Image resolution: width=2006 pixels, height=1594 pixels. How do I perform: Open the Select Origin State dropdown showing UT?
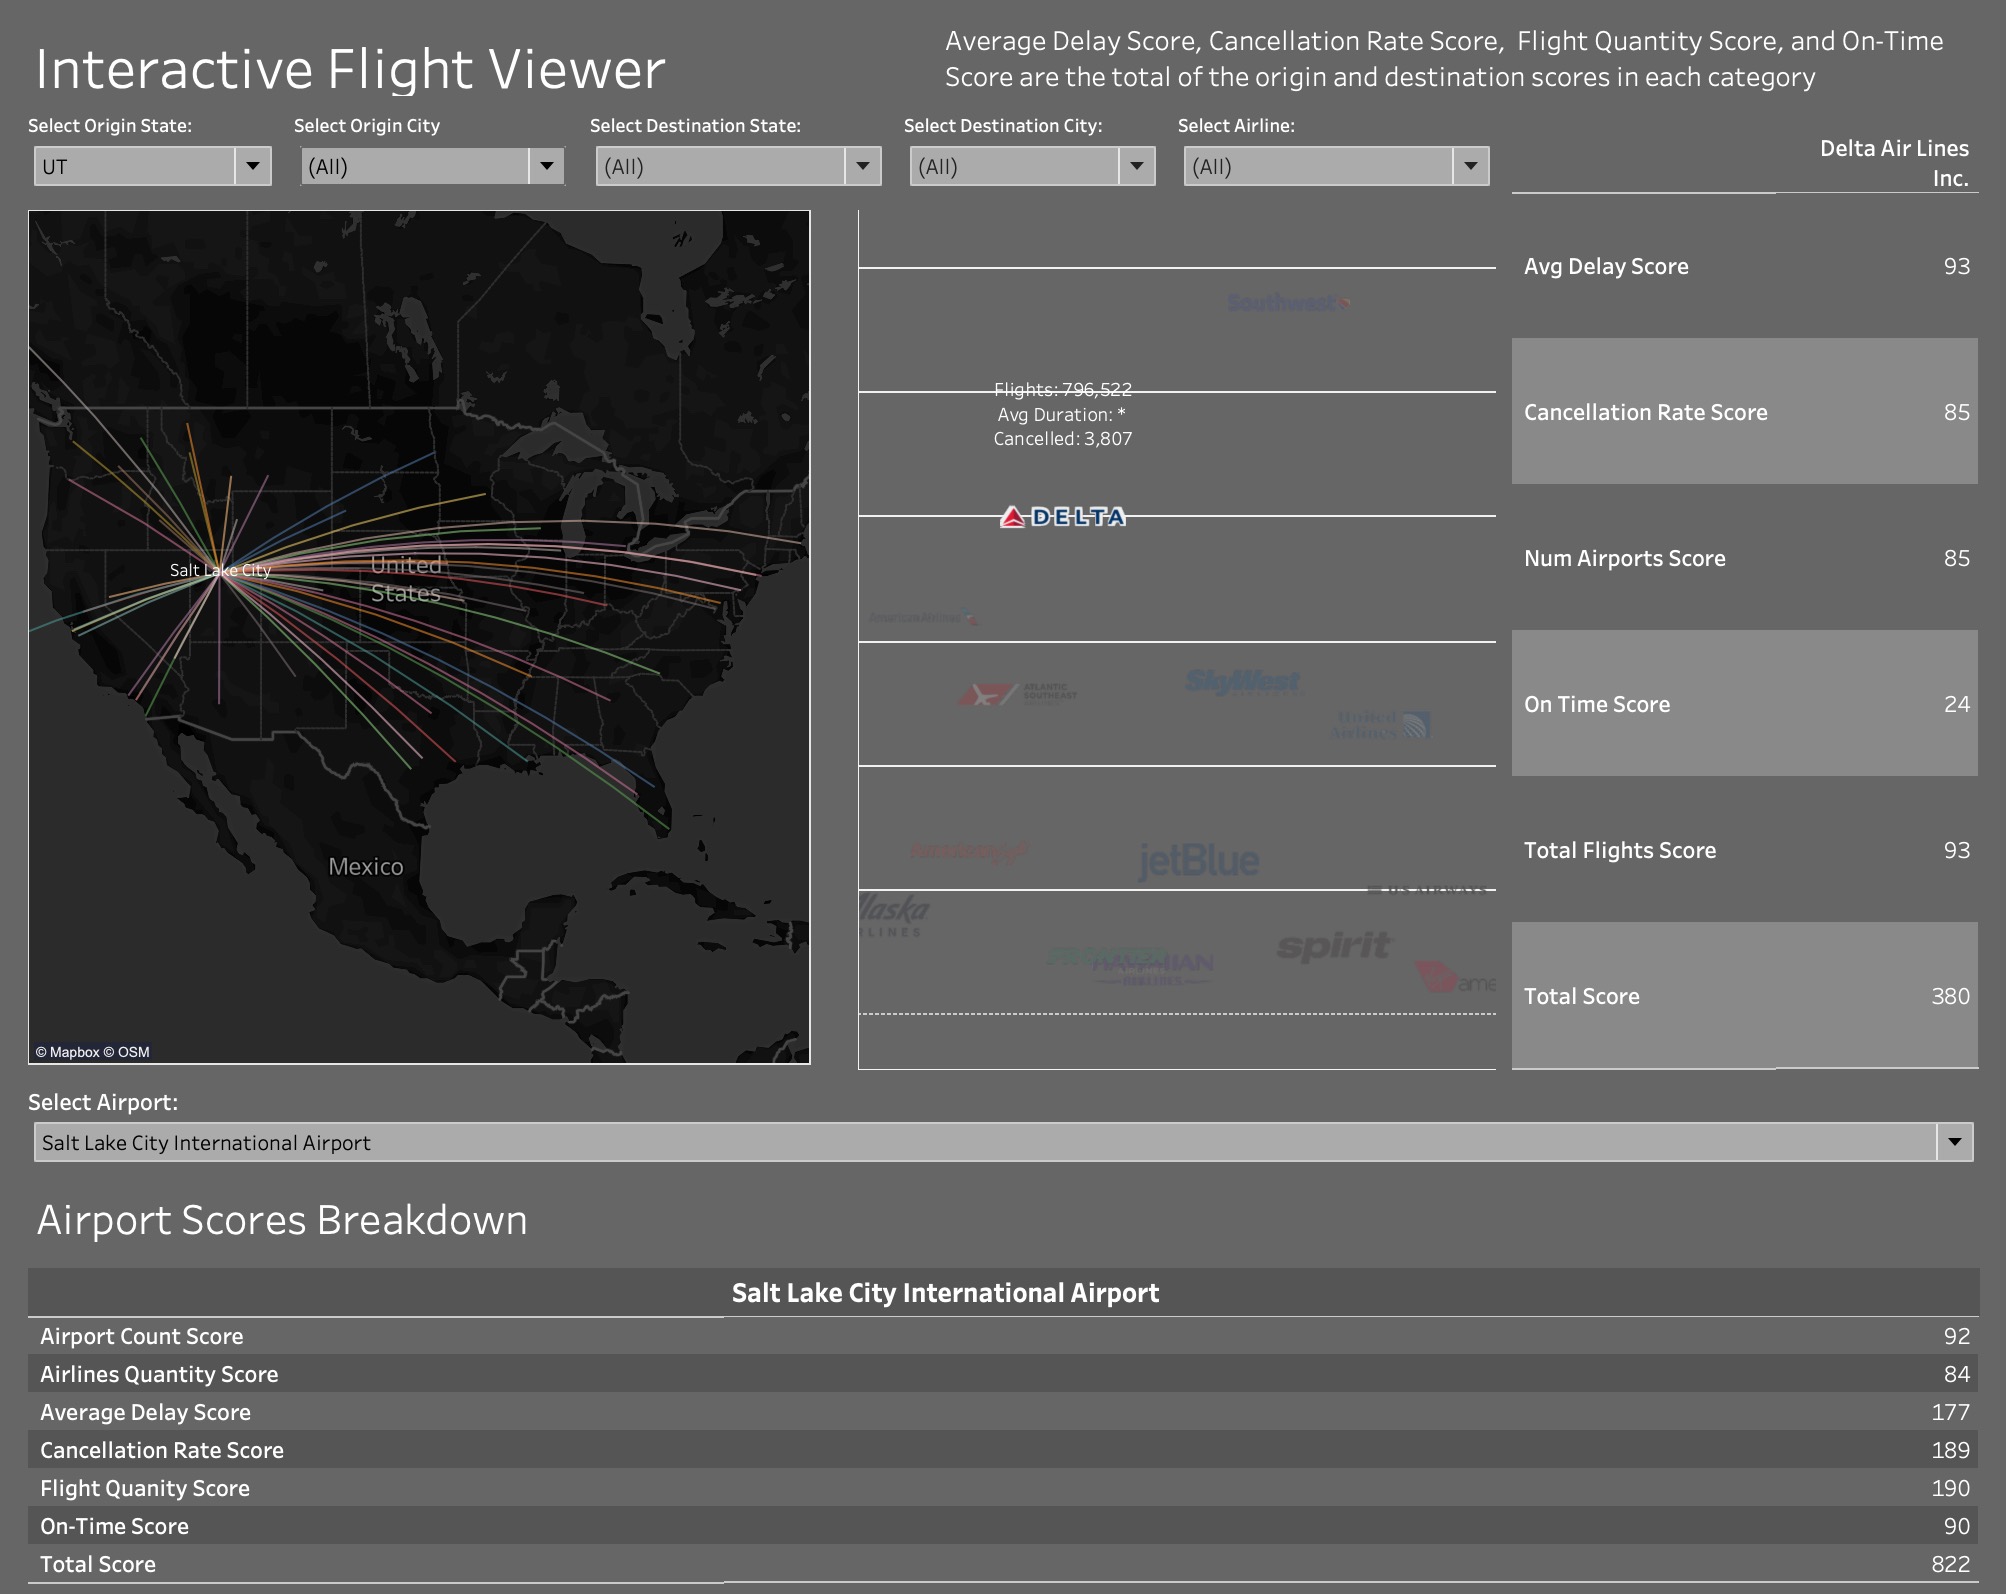[x=254, y=166]
